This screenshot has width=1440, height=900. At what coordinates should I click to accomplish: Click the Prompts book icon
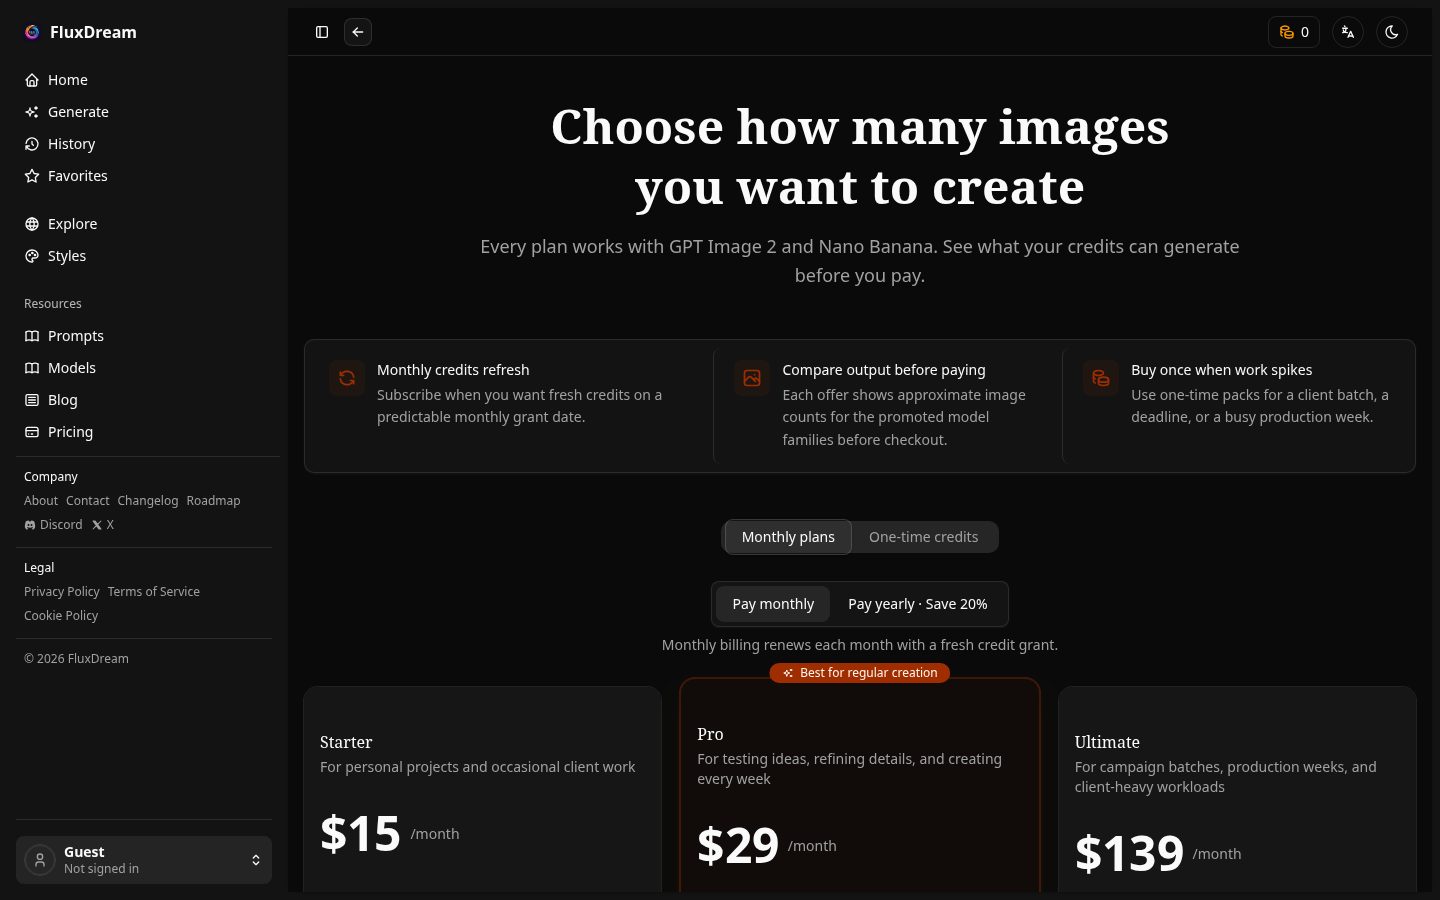click(x=32, y=336)
